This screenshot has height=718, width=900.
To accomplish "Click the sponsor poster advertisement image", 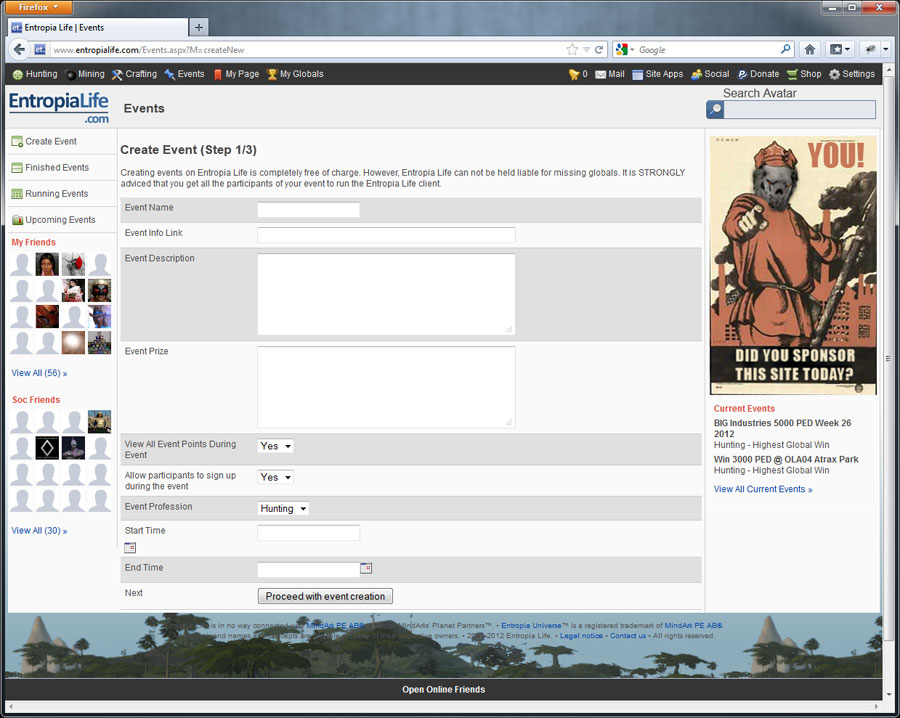I will pyautogui.click(x=793, y=265).
